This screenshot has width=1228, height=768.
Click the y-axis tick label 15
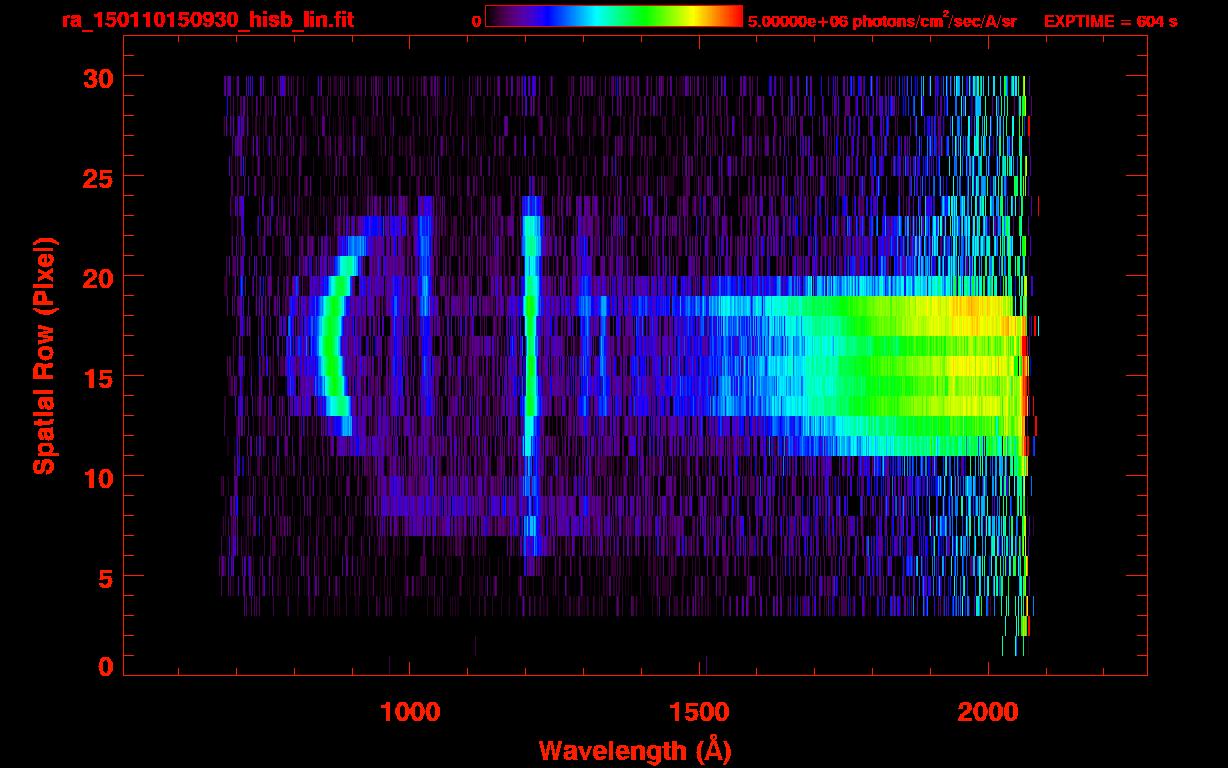pos(96,377)
